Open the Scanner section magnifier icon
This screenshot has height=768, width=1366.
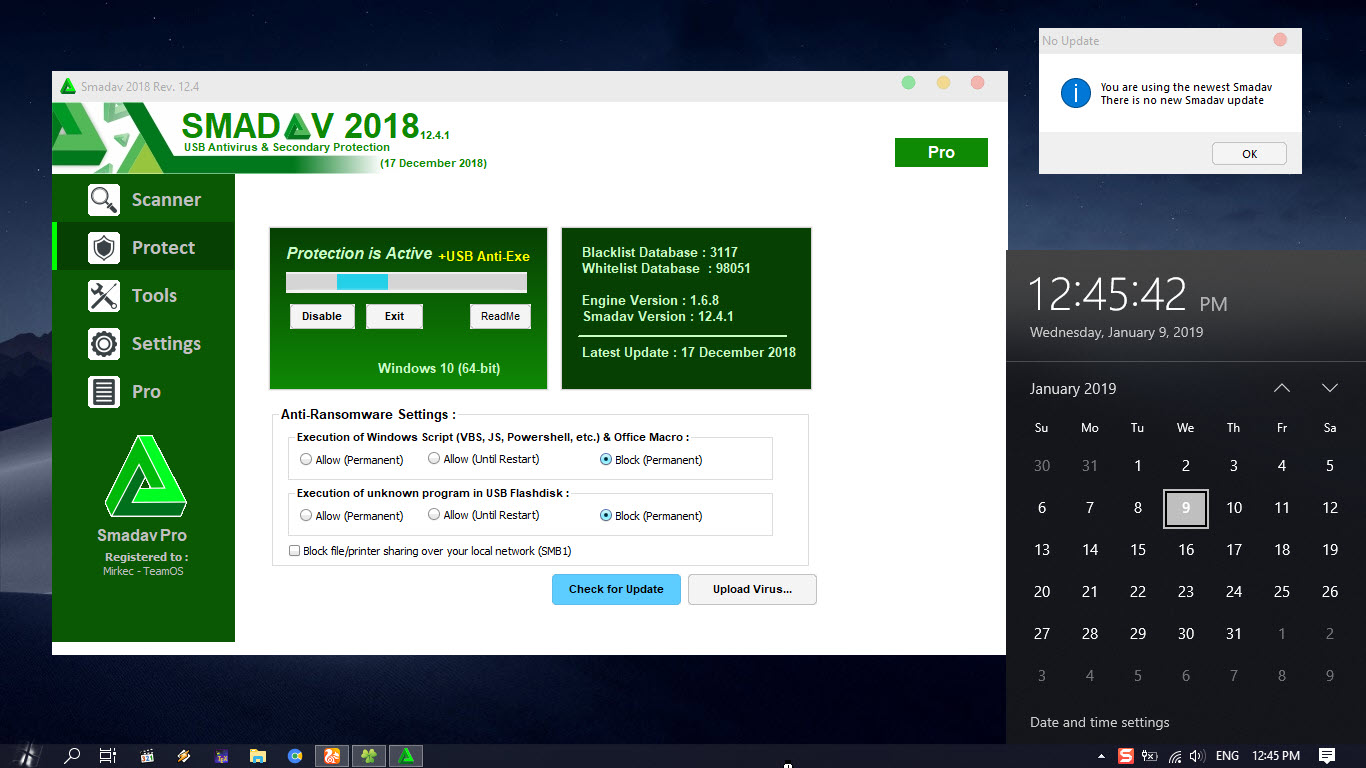click(104, 200)
